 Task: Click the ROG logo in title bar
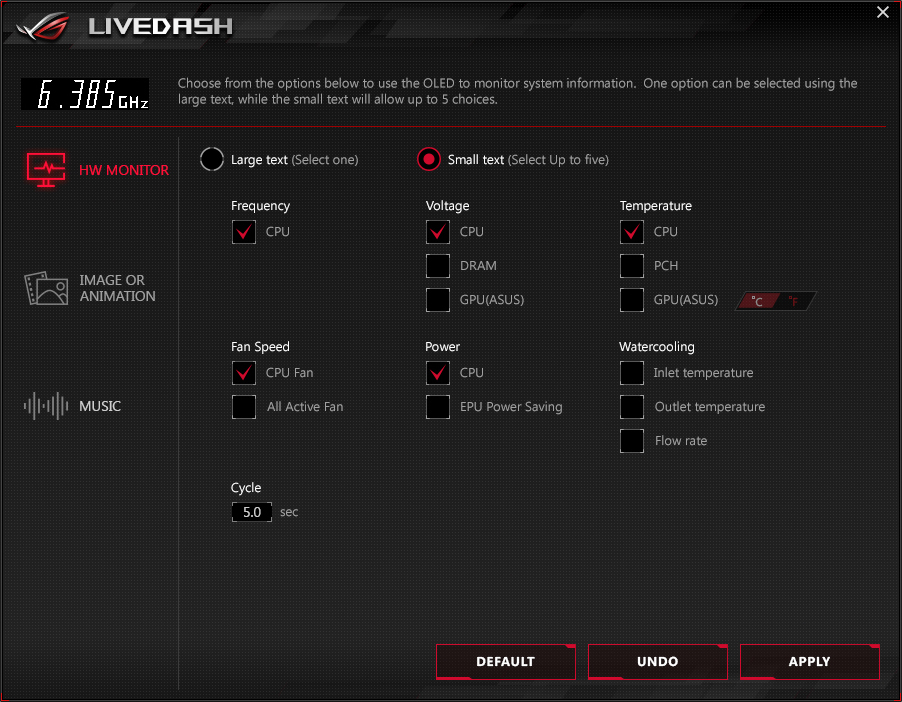click(43, 26)
